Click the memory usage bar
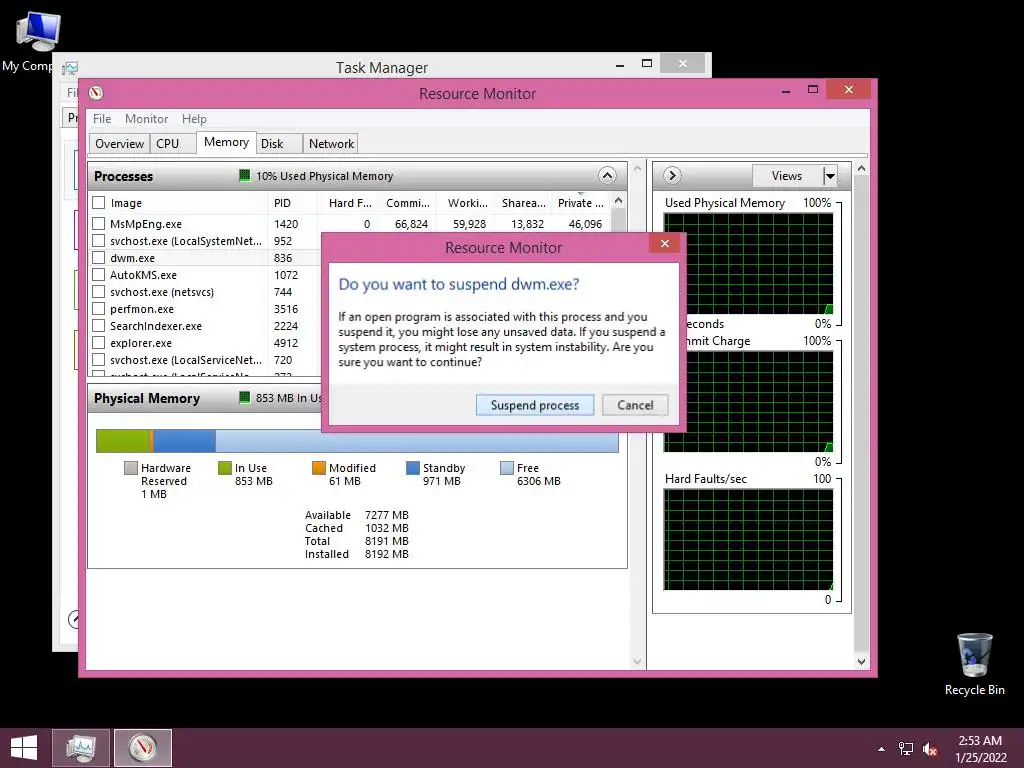The image size is (1024, 768). [357, 441]
